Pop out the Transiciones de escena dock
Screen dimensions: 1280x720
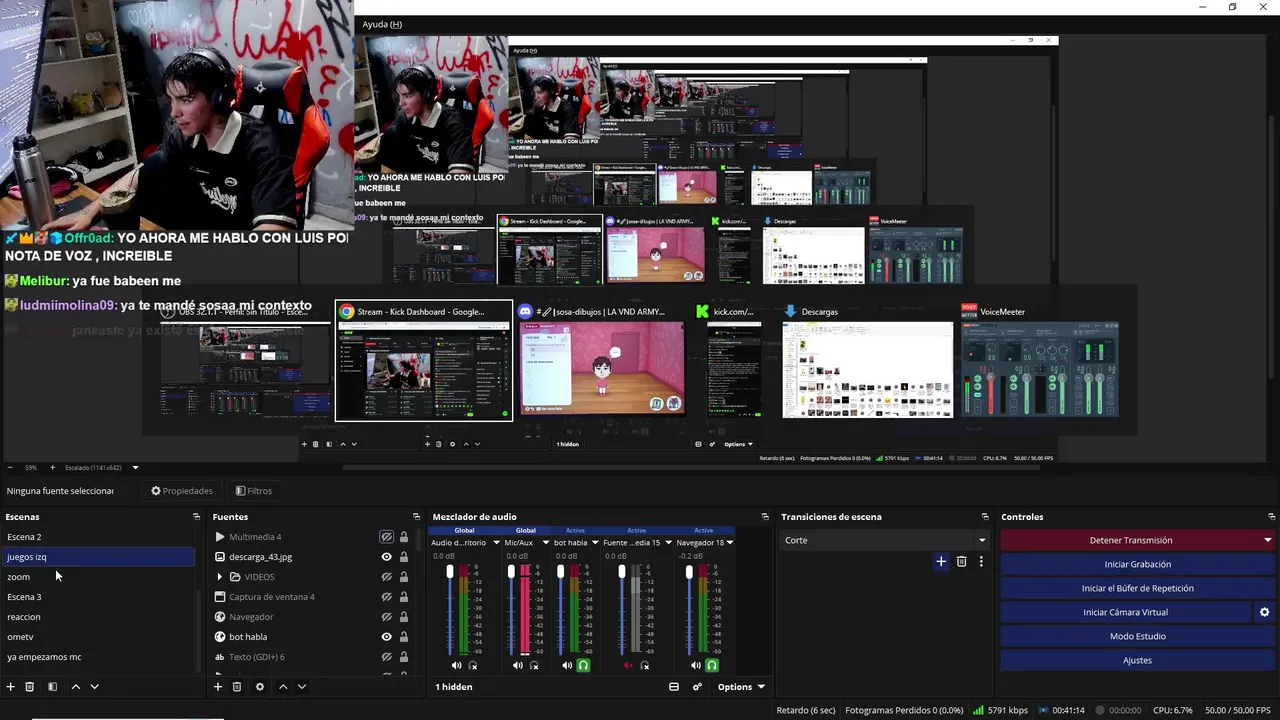click(985, 517)
